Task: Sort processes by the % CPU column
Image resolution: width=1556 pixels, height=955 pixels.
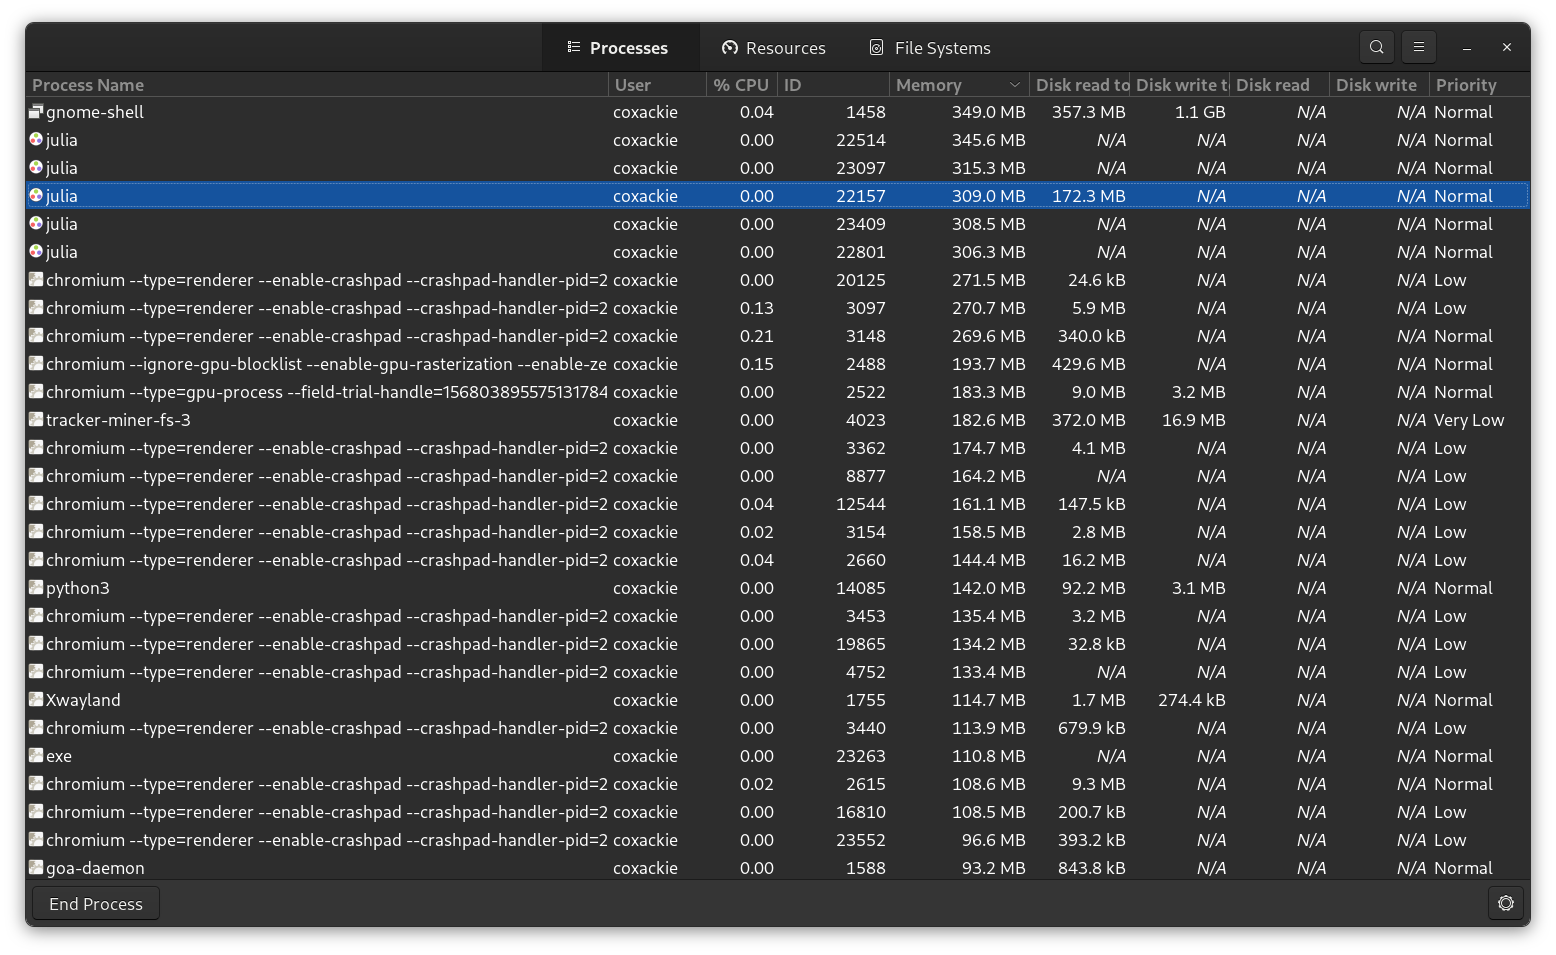Action: (740, 84)
